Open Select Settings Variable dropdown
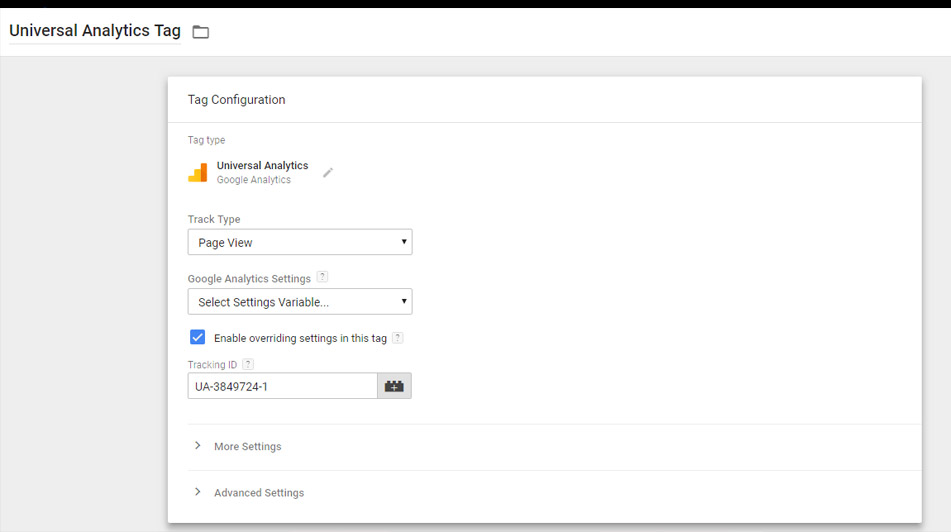The image size is (951, 532). coord(300,301)
